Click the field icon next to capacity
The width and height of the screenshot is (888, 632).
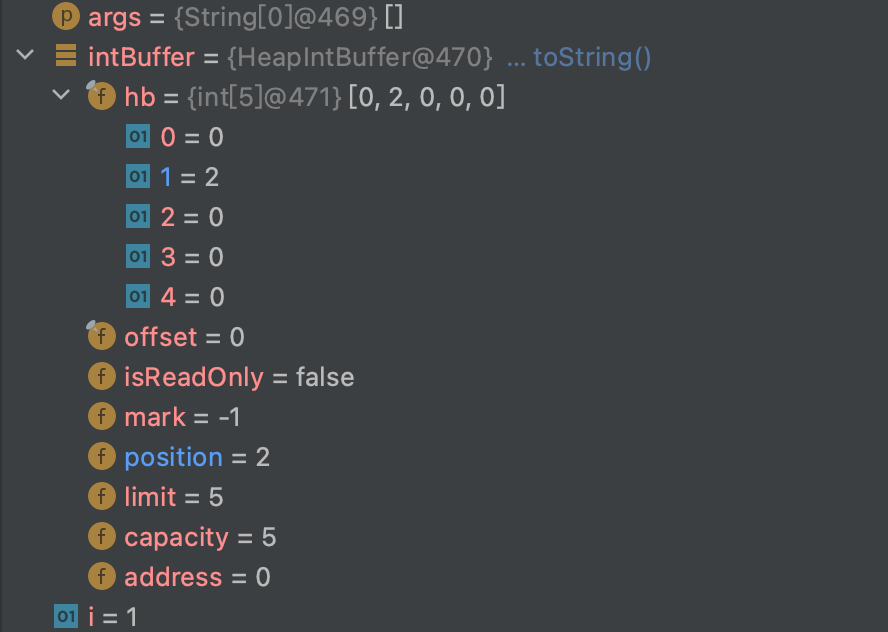tap(101, 537)
